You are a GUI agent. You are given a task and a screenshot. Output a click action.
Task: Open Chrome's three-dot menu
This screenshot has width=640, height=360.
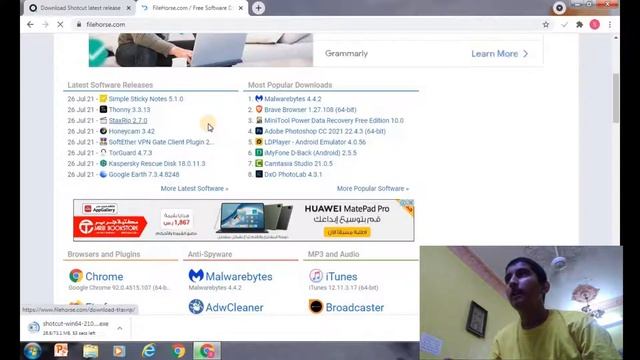pos(610,24)
